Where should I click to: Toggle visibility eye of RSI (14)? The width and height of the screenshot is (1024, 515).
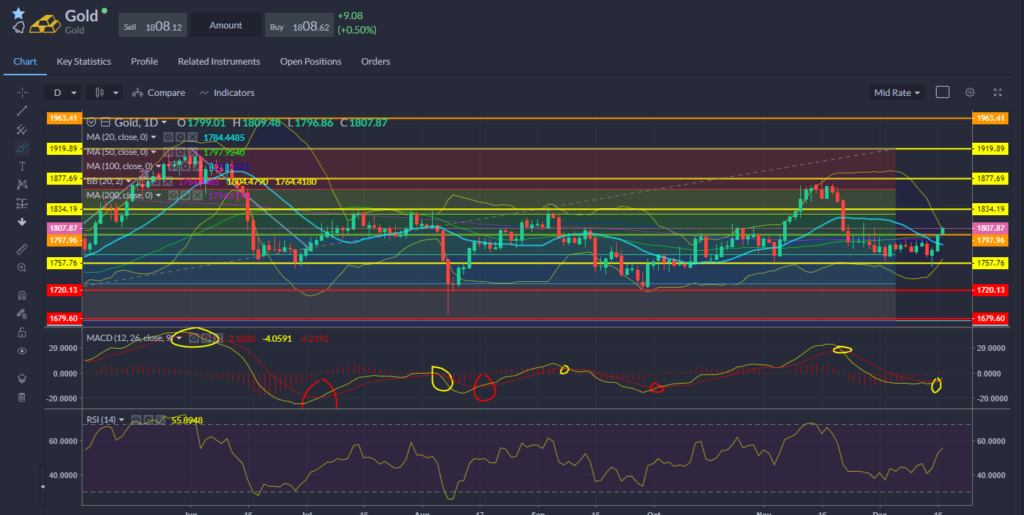tap(136, 420)
